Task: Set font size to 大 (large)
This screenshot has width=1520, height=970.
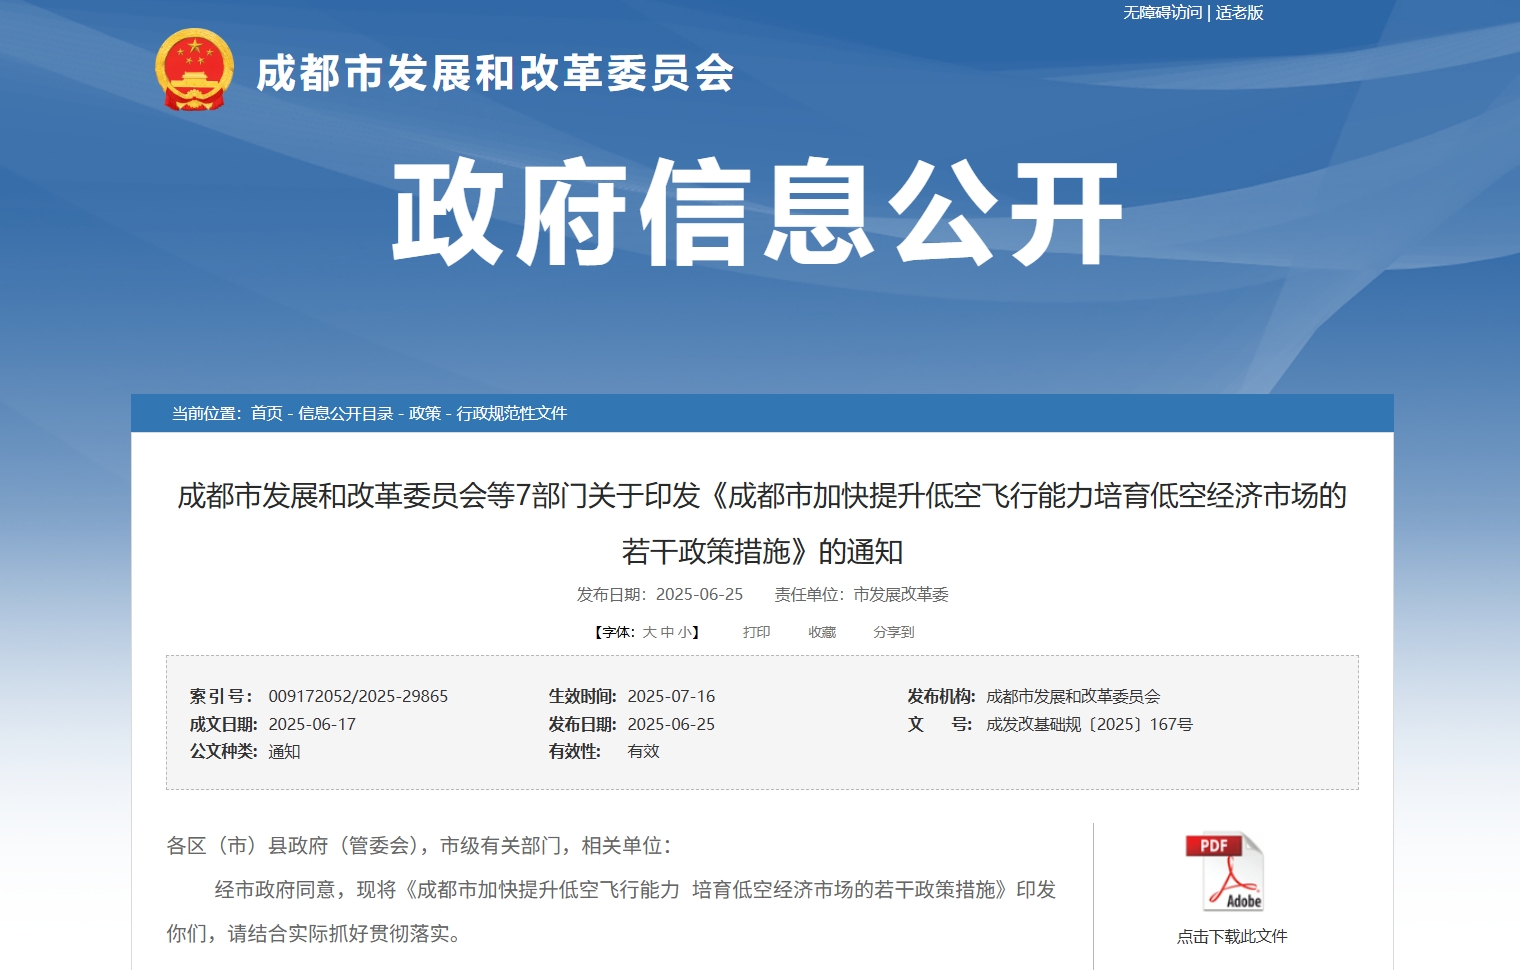Action: click(x=649, y=632)
